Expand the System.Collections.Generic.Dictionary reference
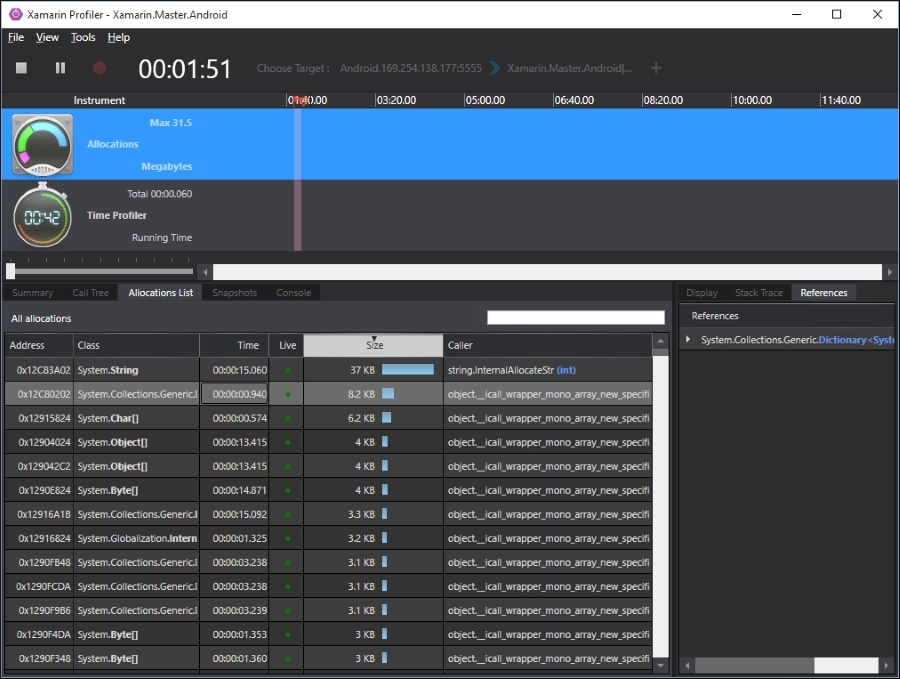The height and width of the screenshot is (679, 900). coord(688,340)
